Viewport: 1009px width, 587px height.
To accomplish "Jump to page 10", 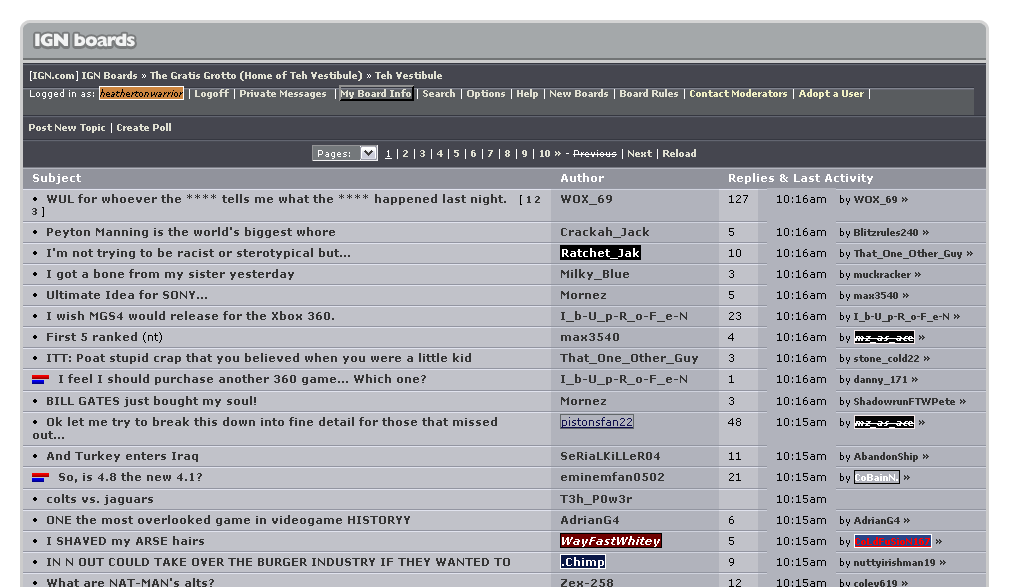I will click(x=544, y=154).
